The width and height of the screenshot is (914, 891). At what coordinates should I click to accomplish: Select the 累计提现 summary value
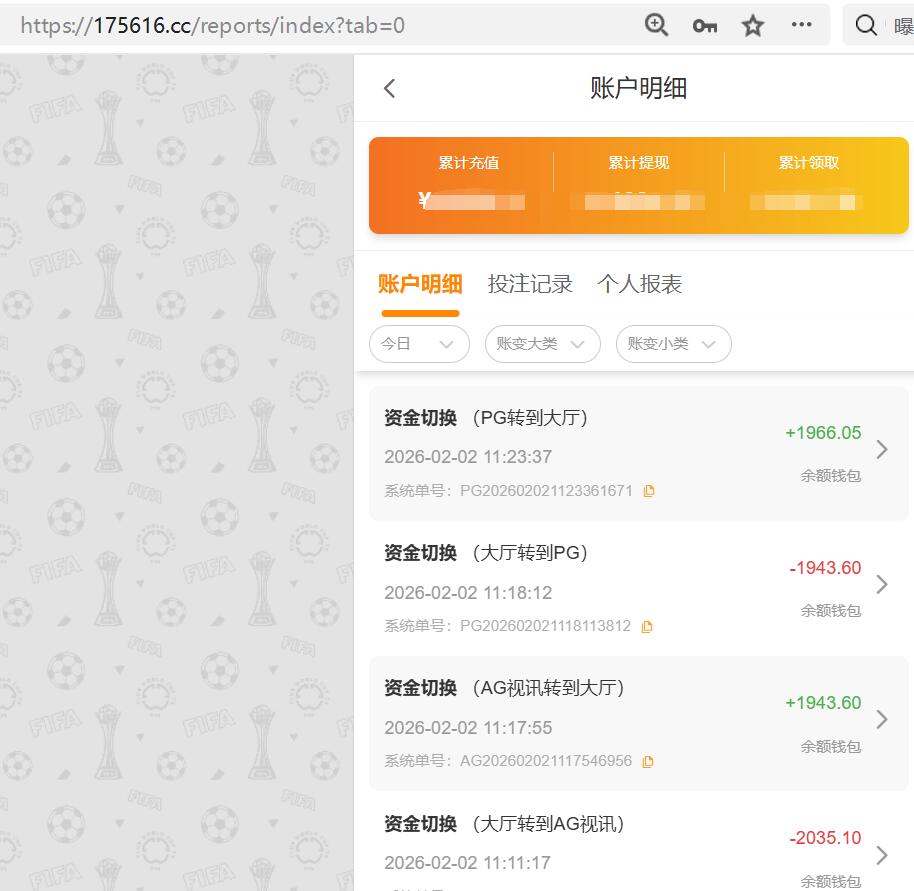point(639,202)
